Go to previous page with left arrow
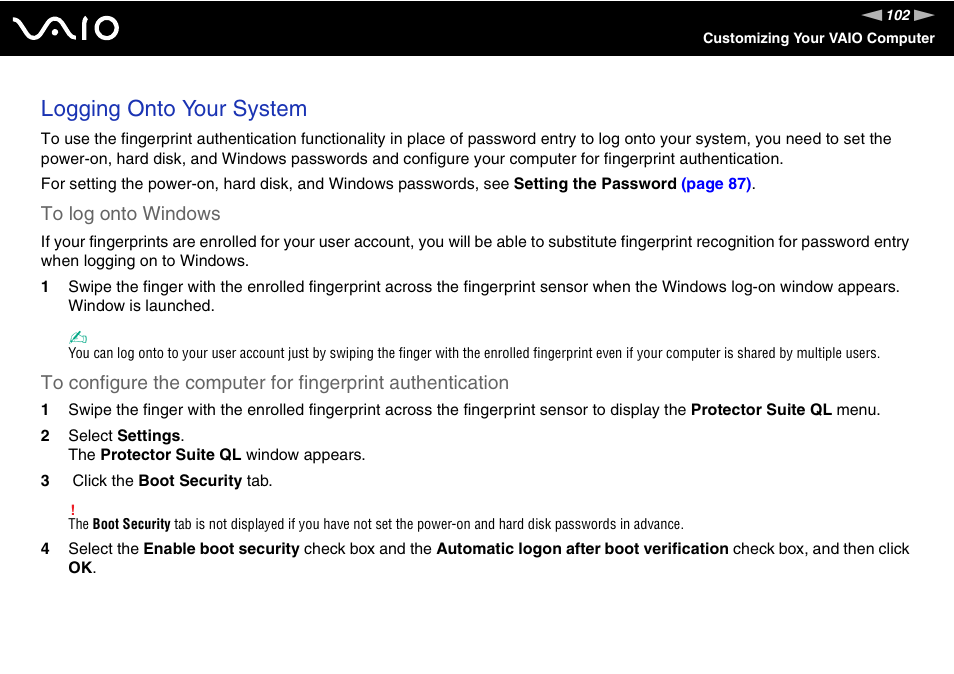954x674 pixels. pyautogui.click(x=872, y=15)
